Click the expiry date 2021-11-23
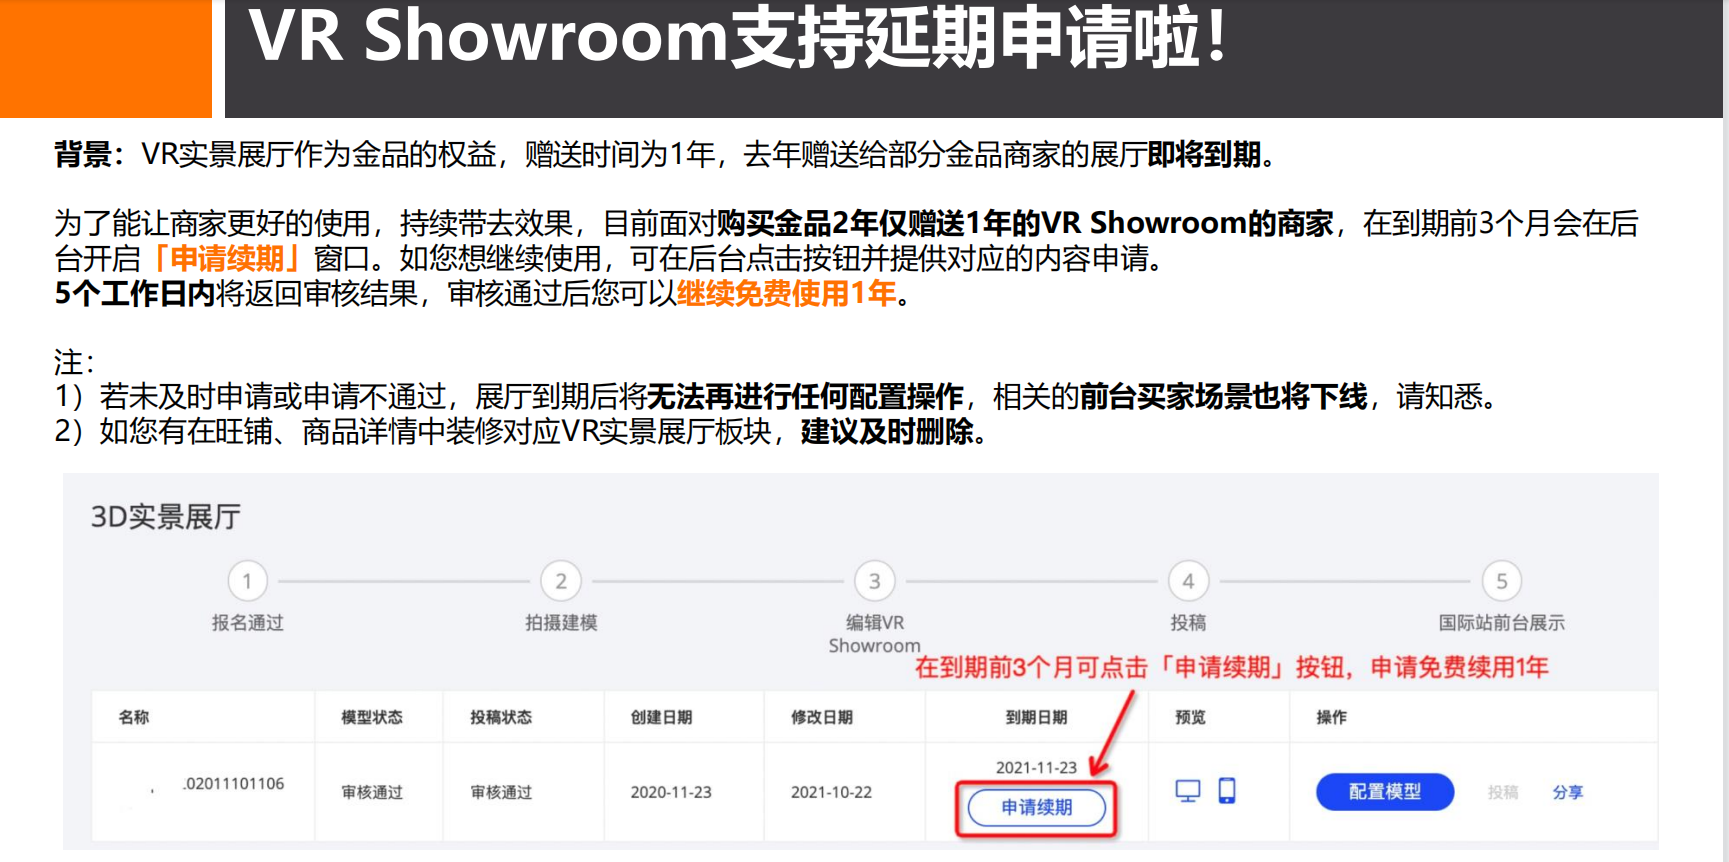The width and height of the screenshot is (1729, 862). point(1036,767)
